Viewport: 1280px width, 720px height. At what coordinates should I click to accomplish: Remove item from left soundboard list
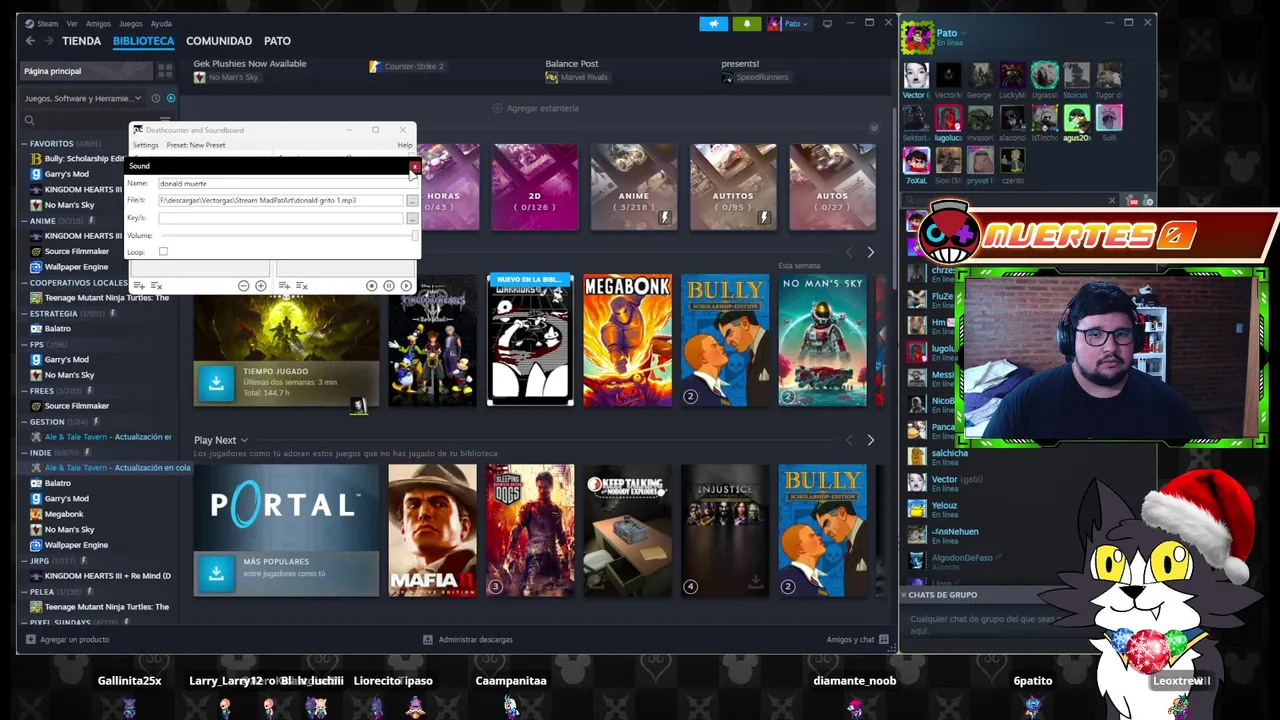pos(157,286)
